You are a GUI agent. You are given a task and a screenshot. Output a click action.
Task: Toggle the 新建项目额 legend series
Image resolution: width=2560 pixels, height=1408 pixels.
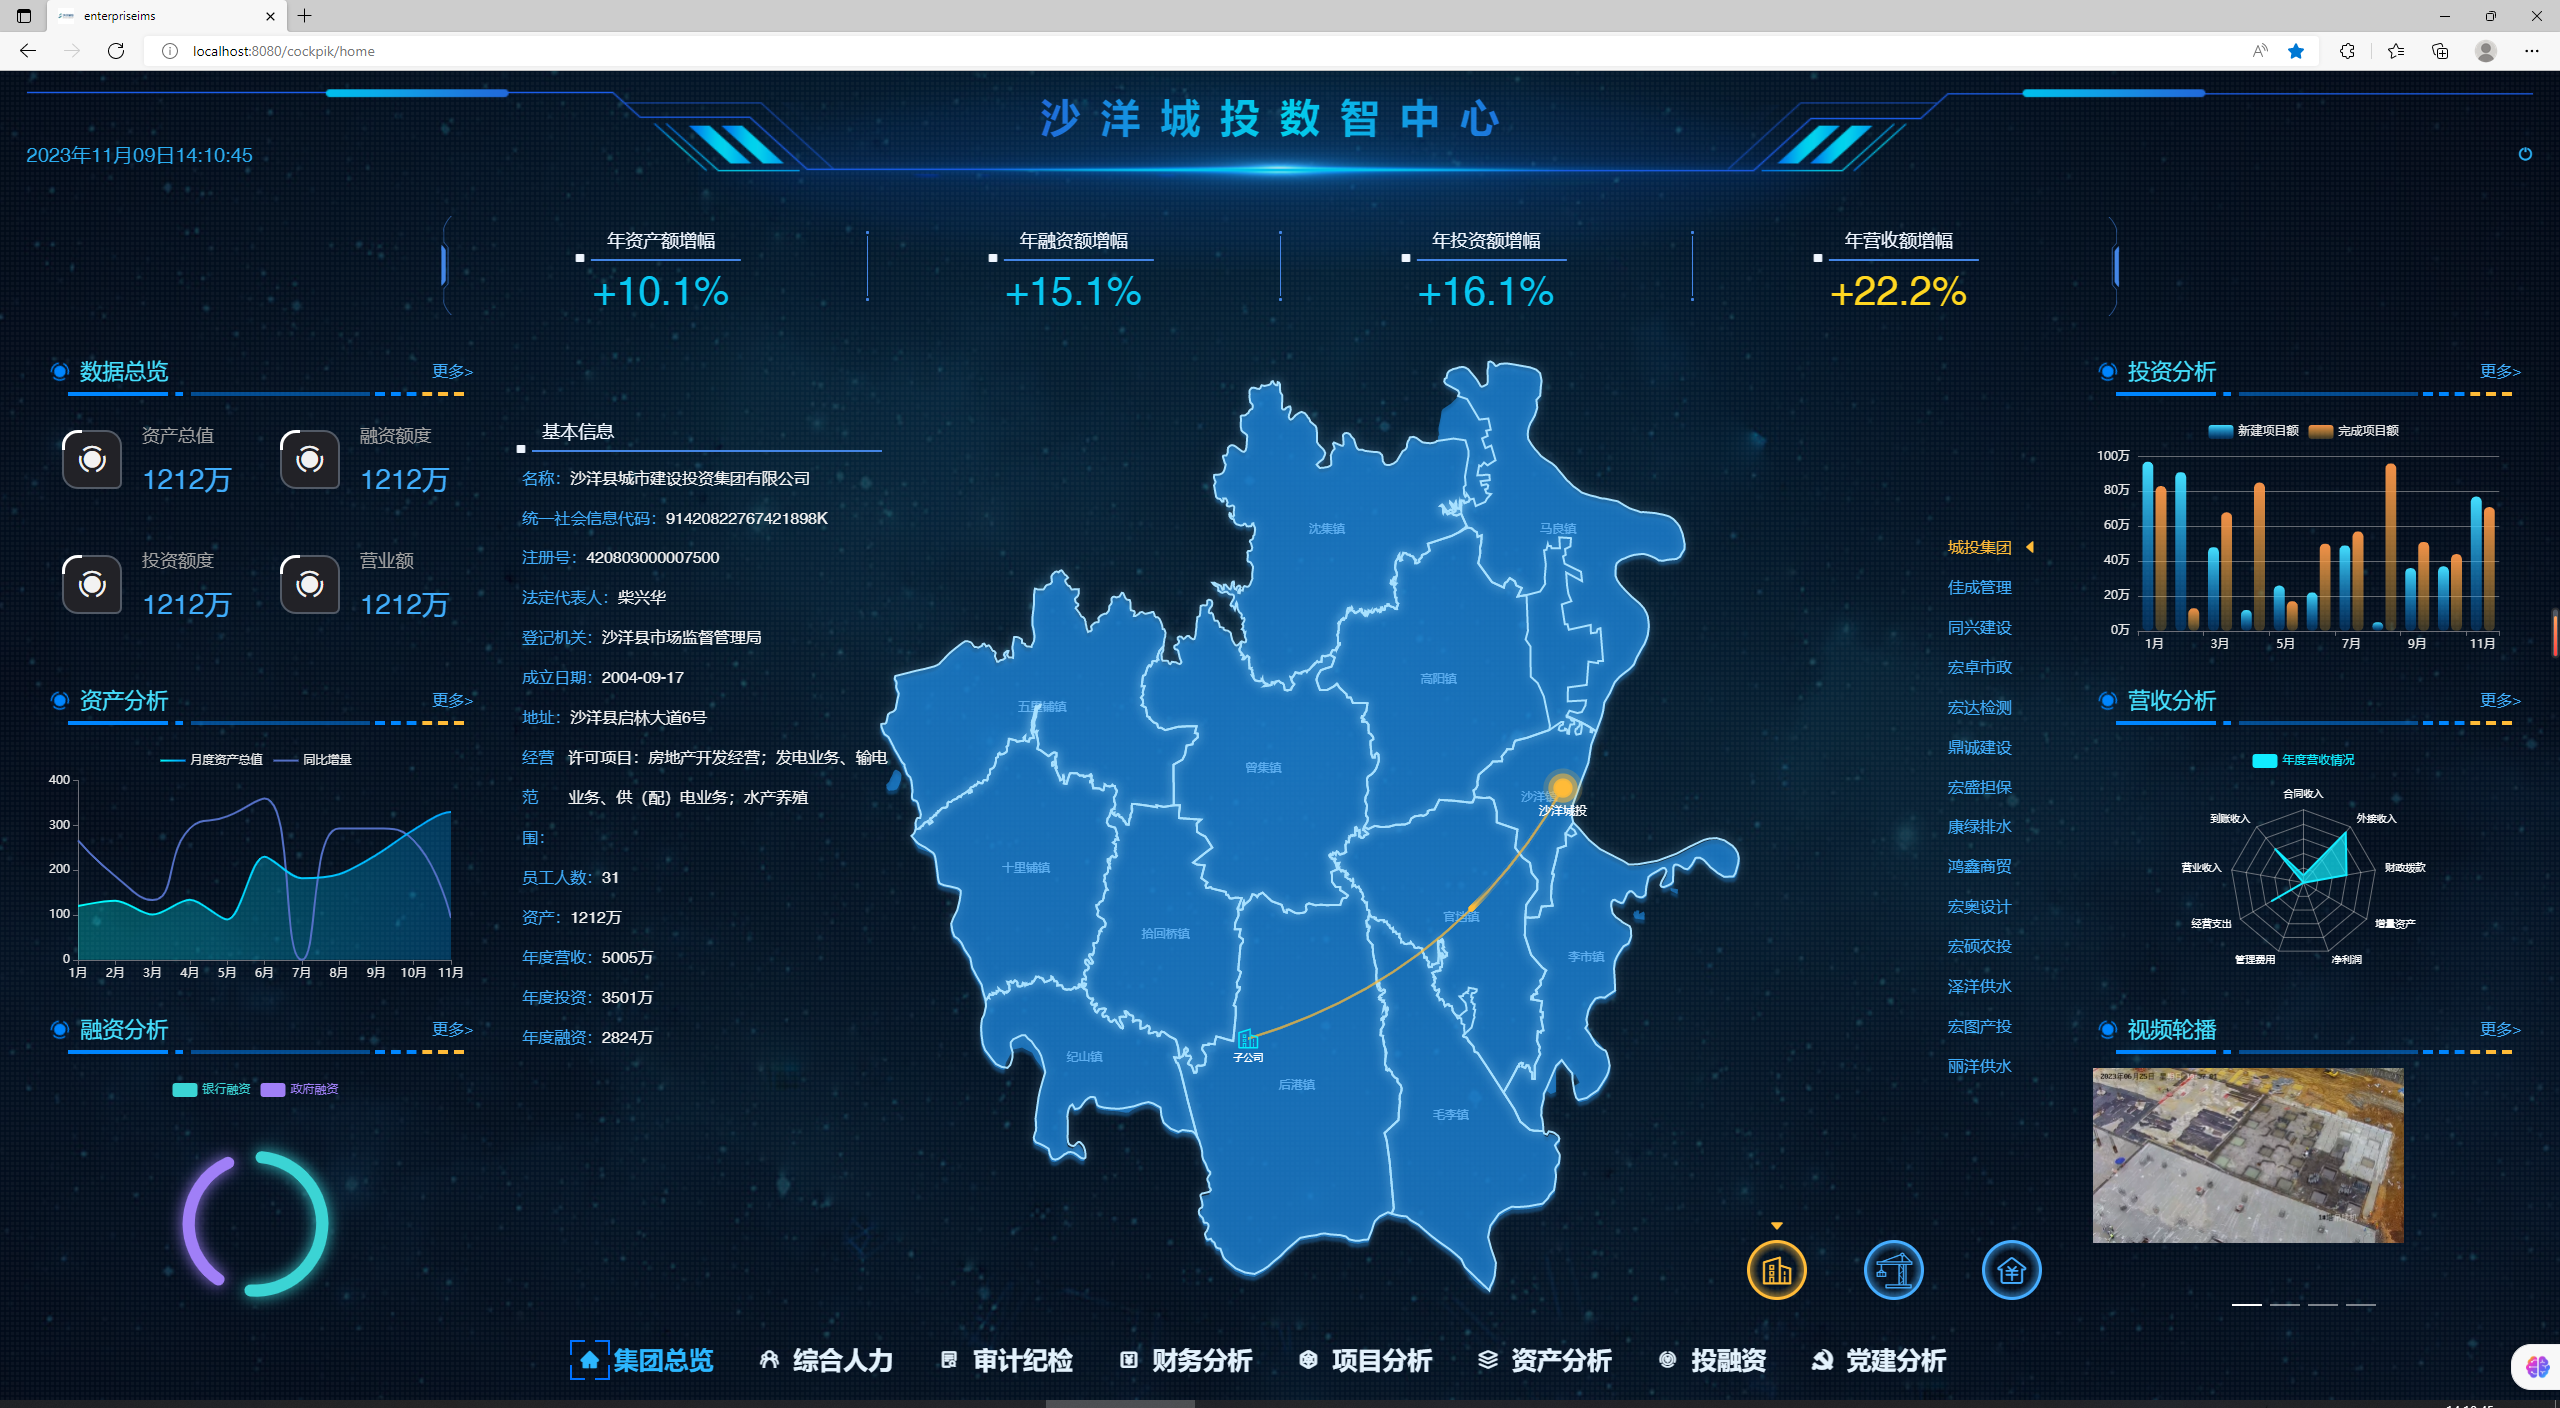click(2254, 431)
